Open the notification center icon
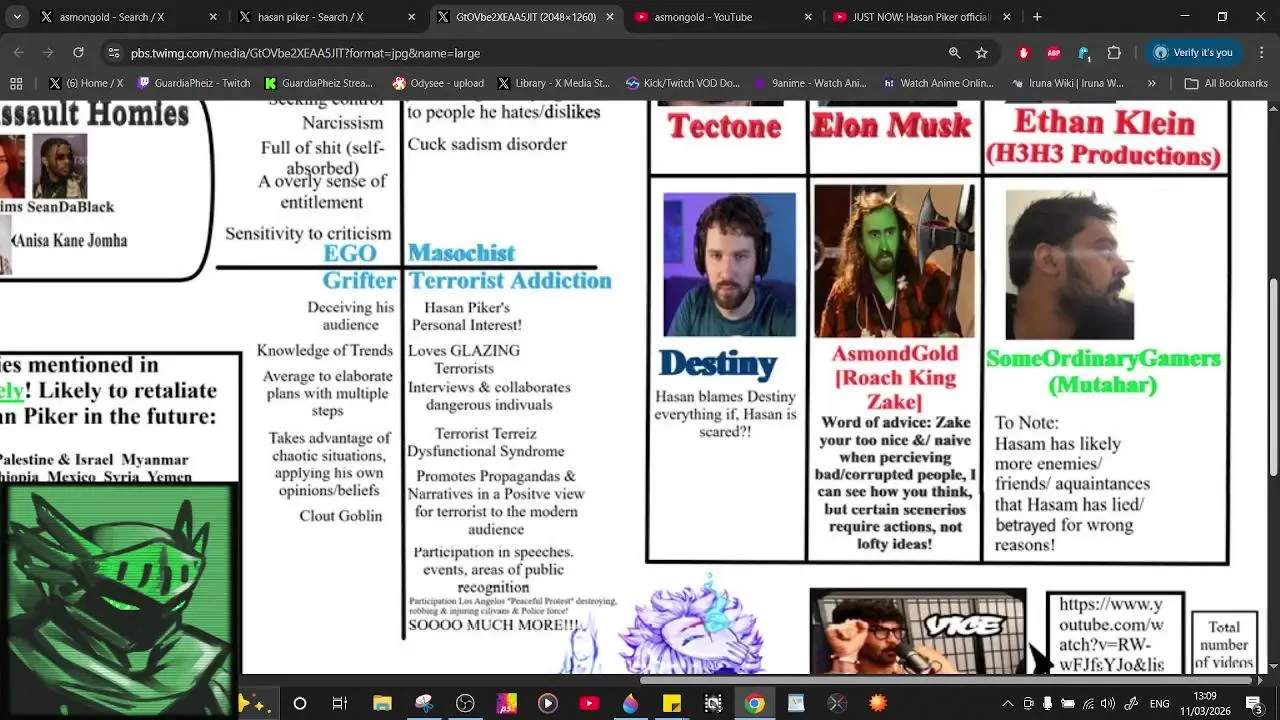This screenshot has height=720, width=1280. click(x=1253, y=703)
